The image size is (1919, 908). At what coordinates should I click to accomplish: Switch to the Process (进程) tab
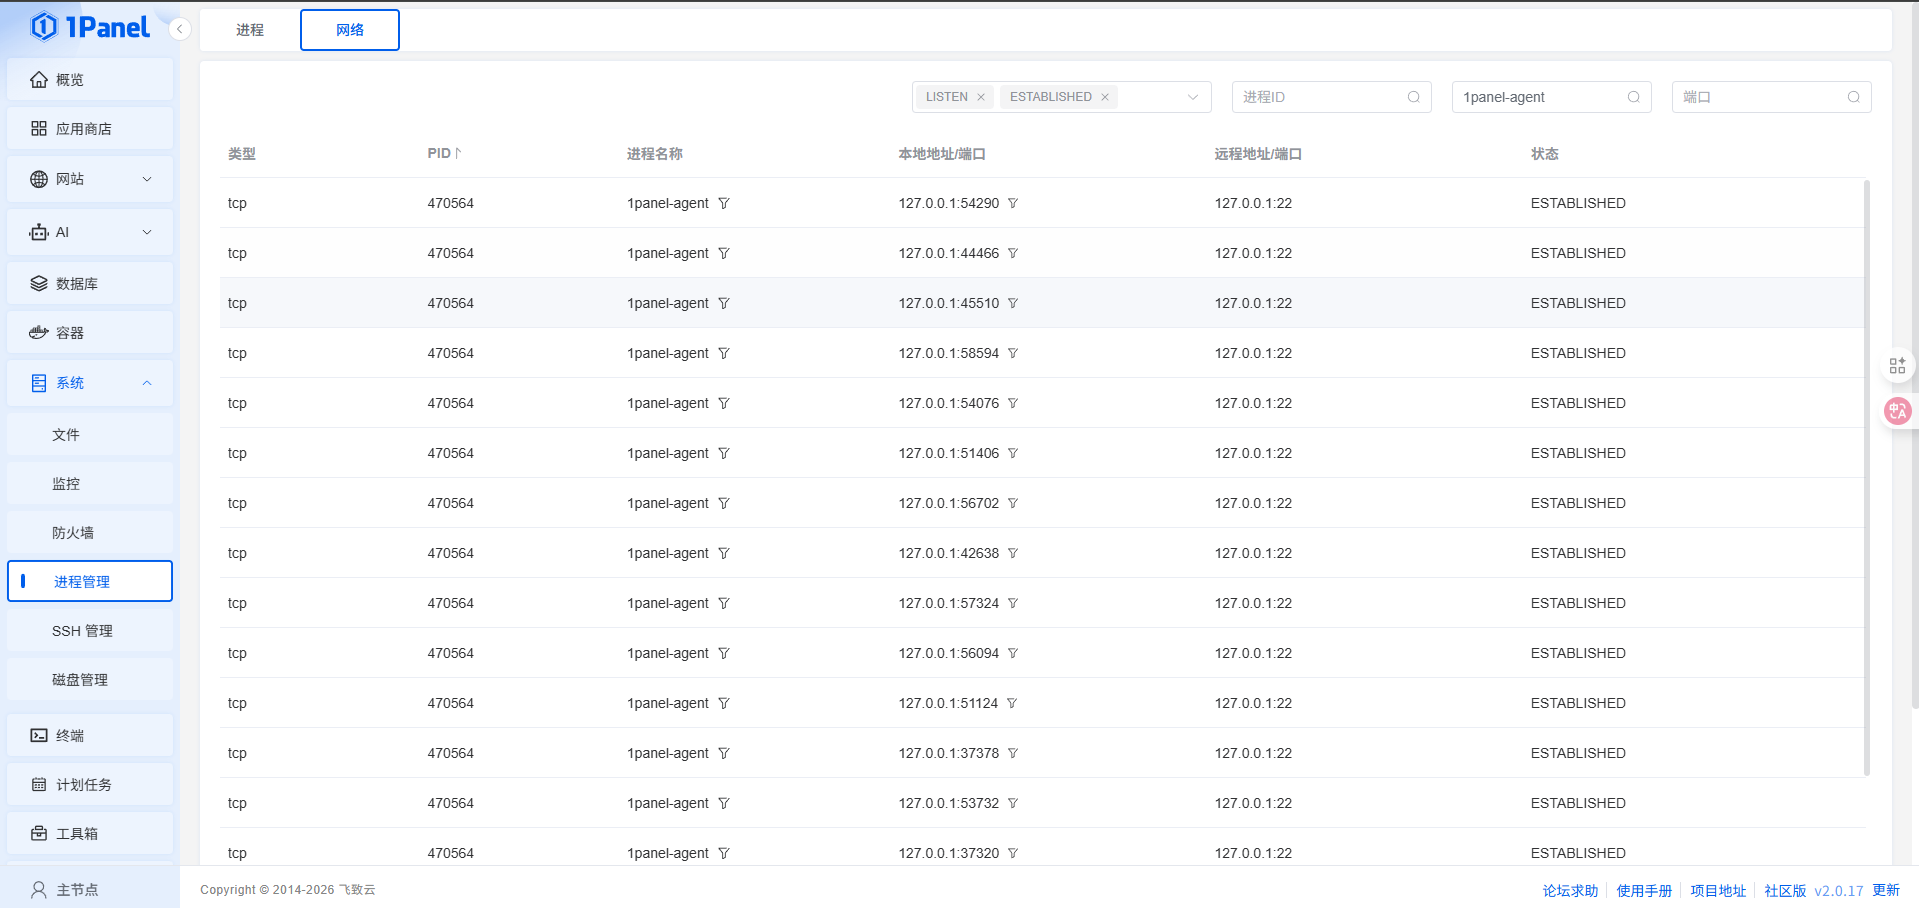[x=250, y=30]
